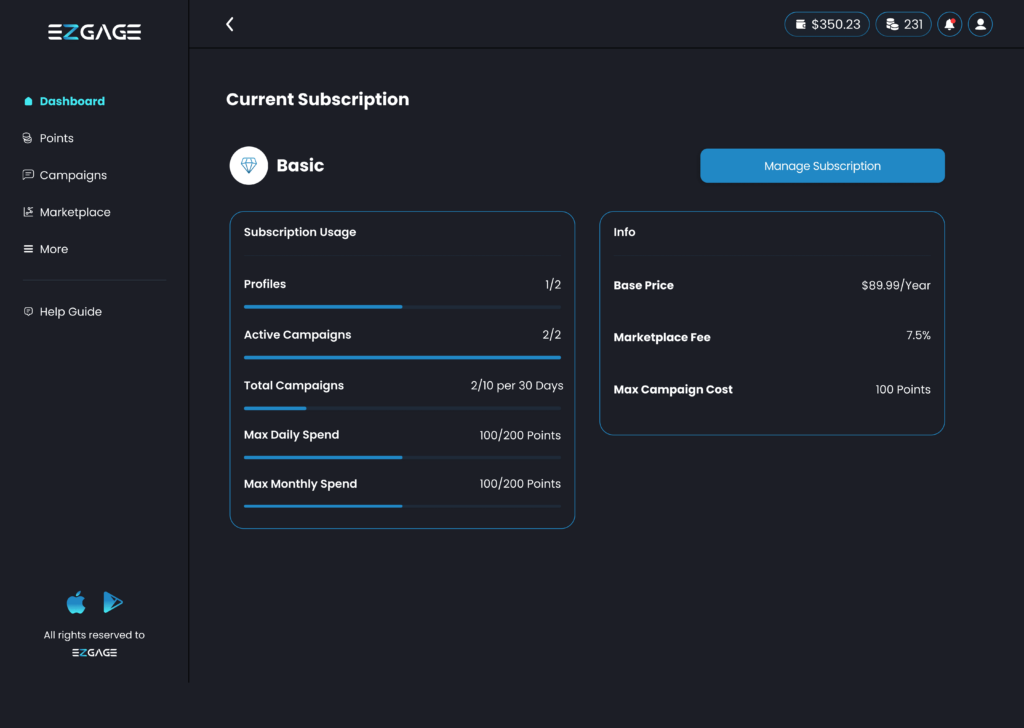Navigate to Marketplace in the sidebar
The height and width of the screenshot is (728, 1024).
74,212
